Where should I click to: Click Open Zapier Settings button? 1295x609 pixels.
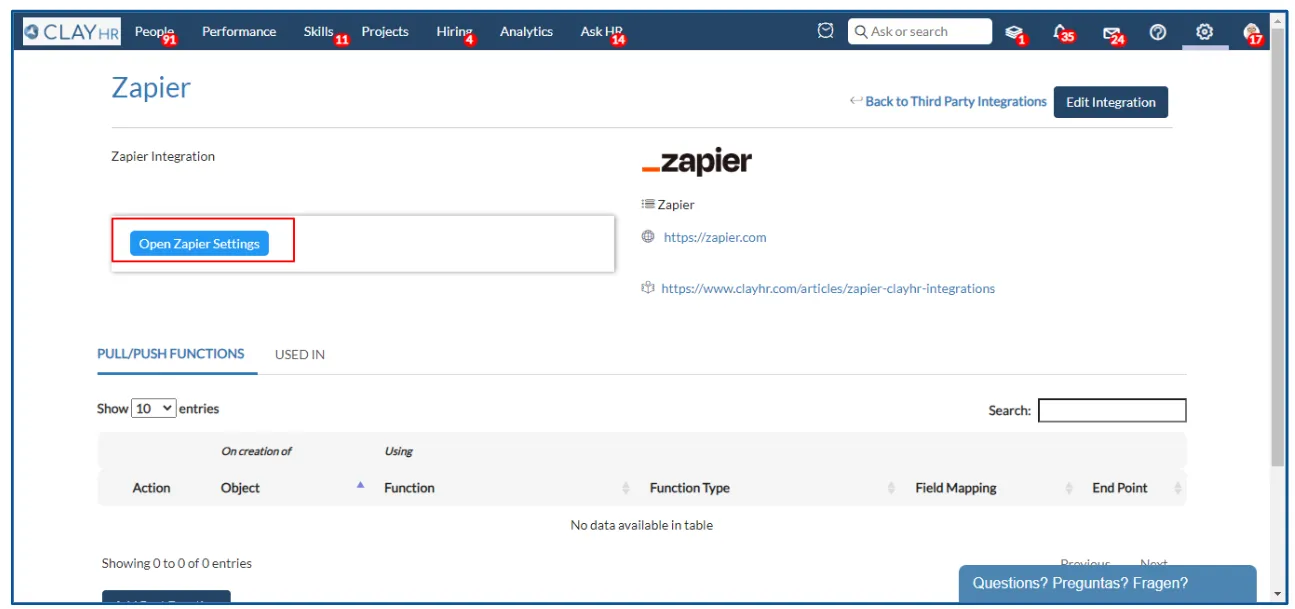pos(199,243)
